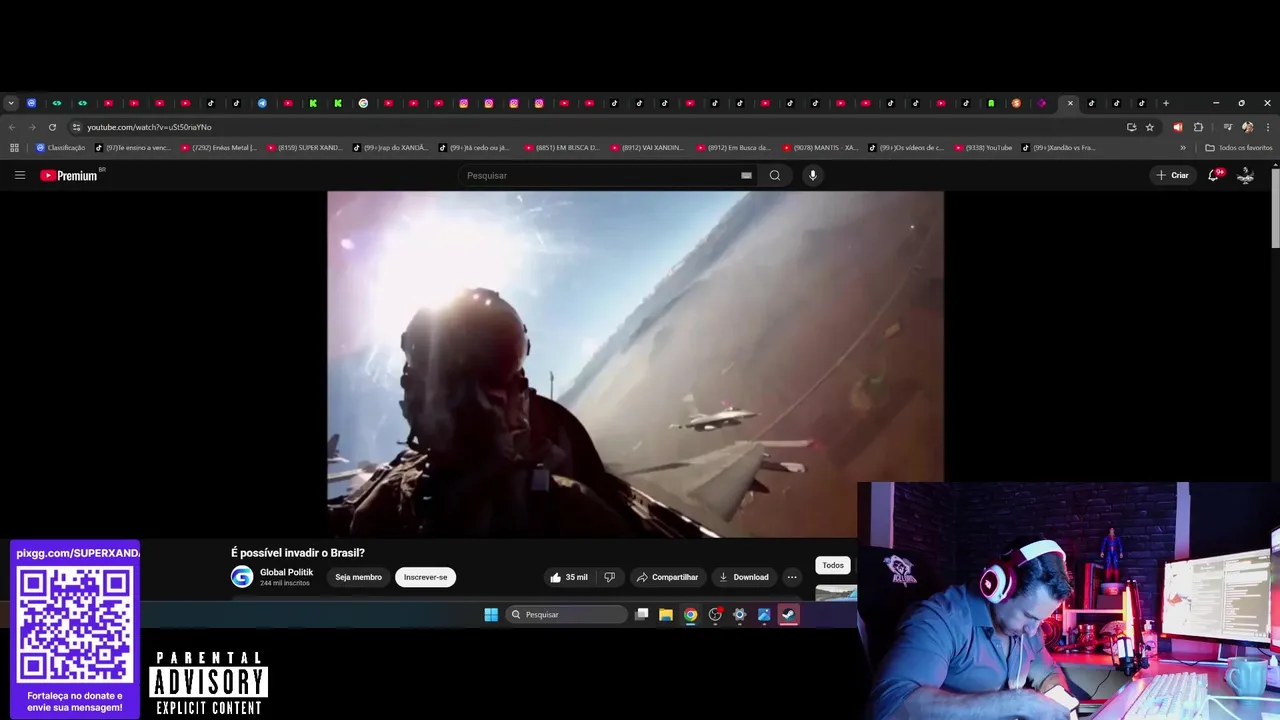Image resolution: width=1280 pixels, height=720 pixels.
Task: Go back in Chrome
Action: (12, 127)
